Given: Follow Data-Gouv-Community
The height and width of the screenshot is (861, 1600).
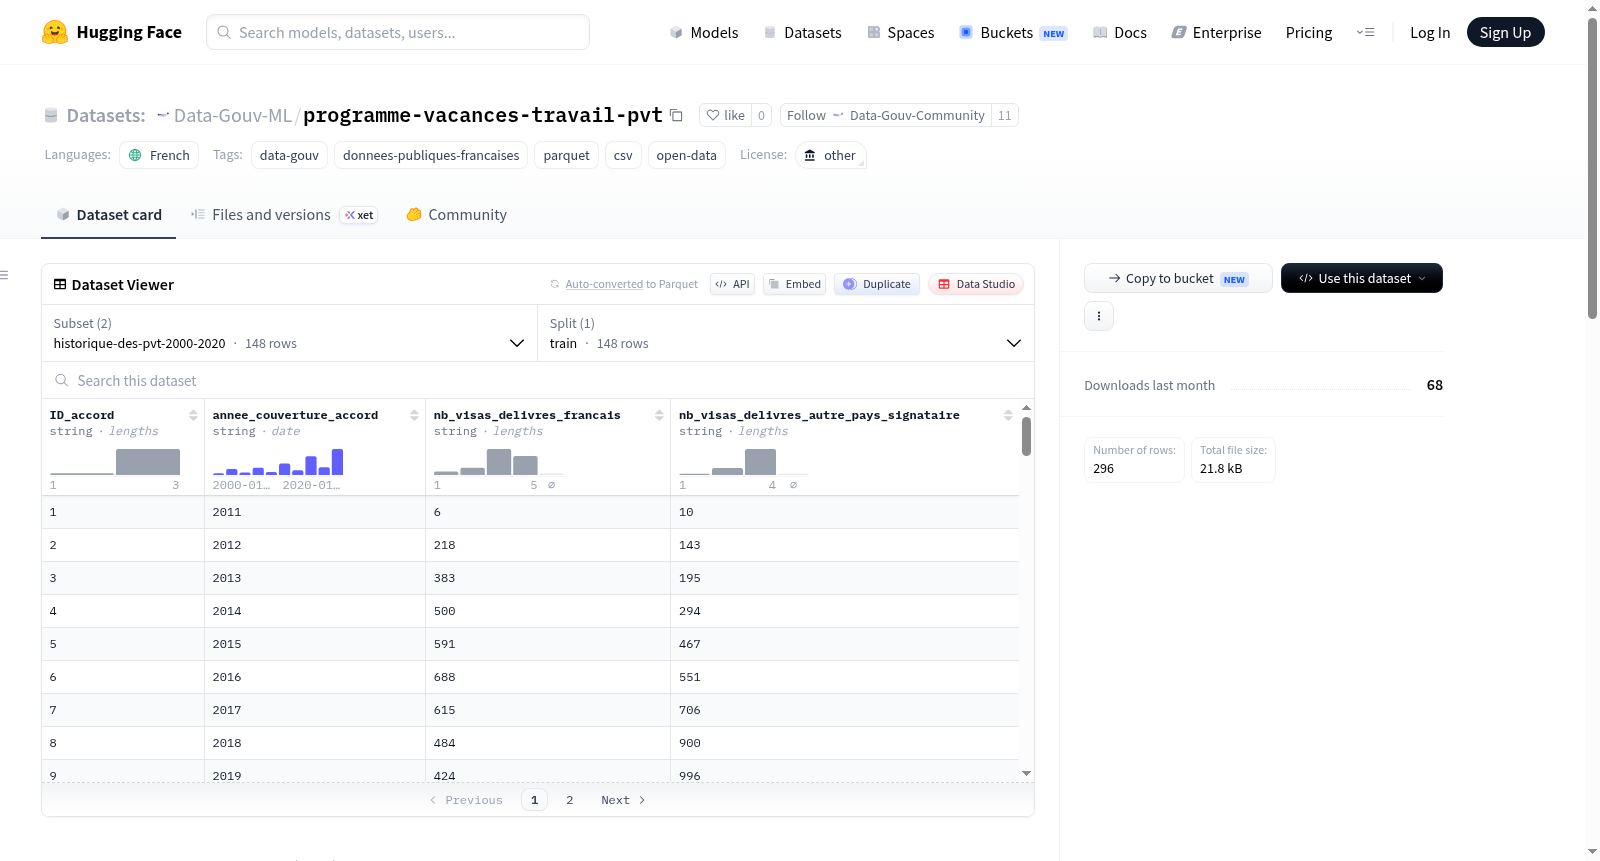Looking at the screenshot, I should point(885,115).
